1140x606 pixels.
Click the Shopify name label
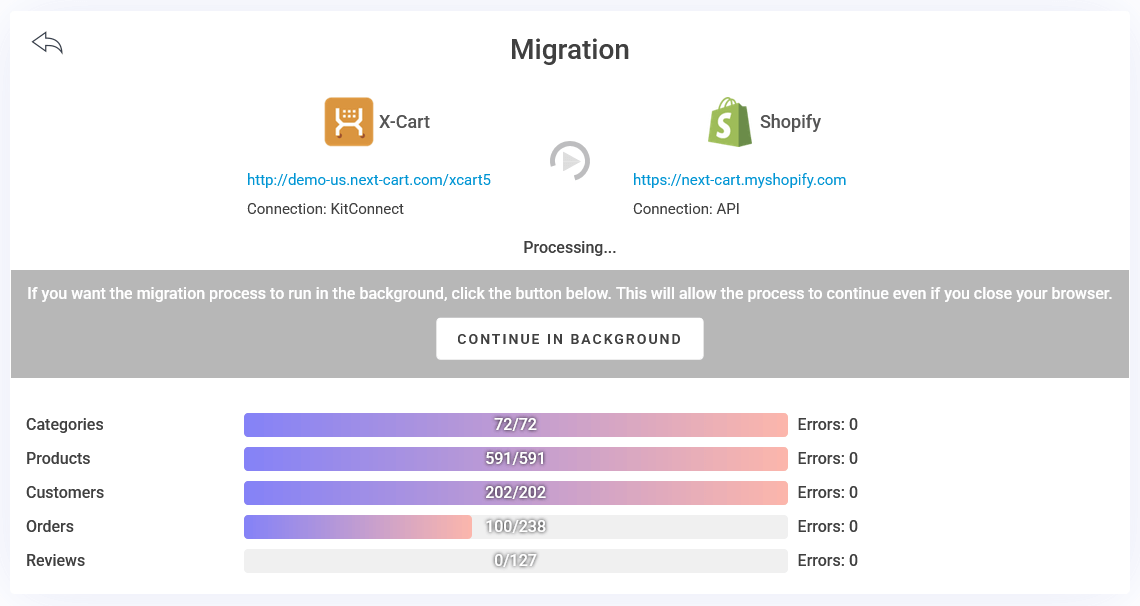tap(790, 121)
